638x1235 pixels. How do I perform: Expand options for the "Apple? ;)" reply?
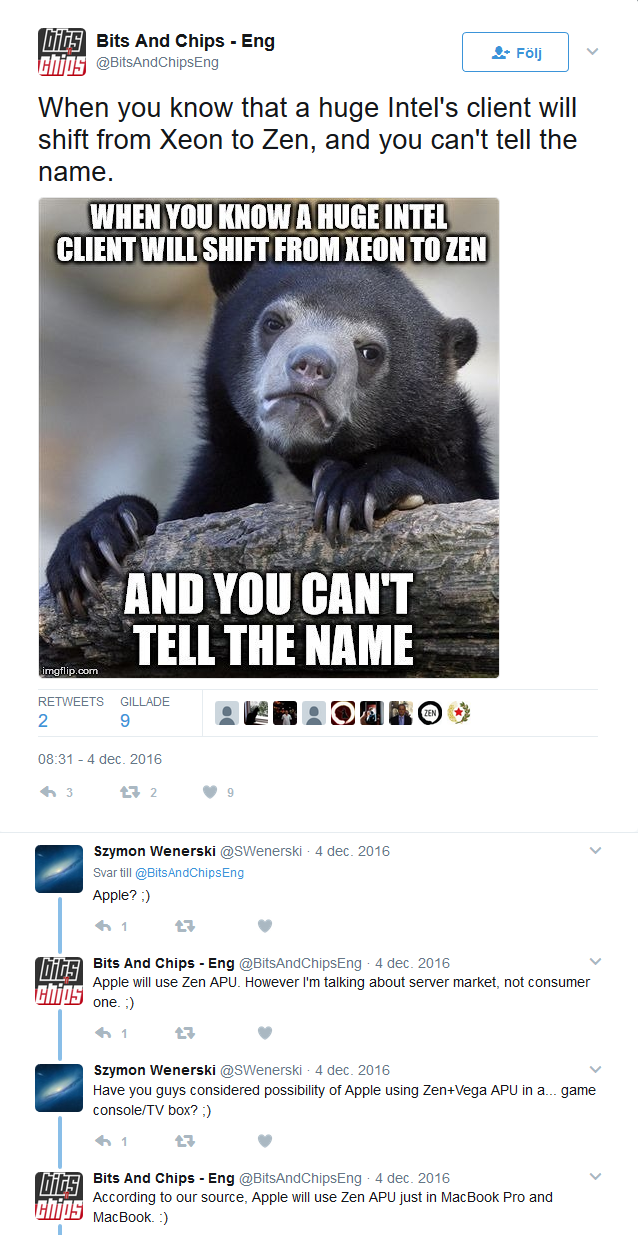click(595, 851)
